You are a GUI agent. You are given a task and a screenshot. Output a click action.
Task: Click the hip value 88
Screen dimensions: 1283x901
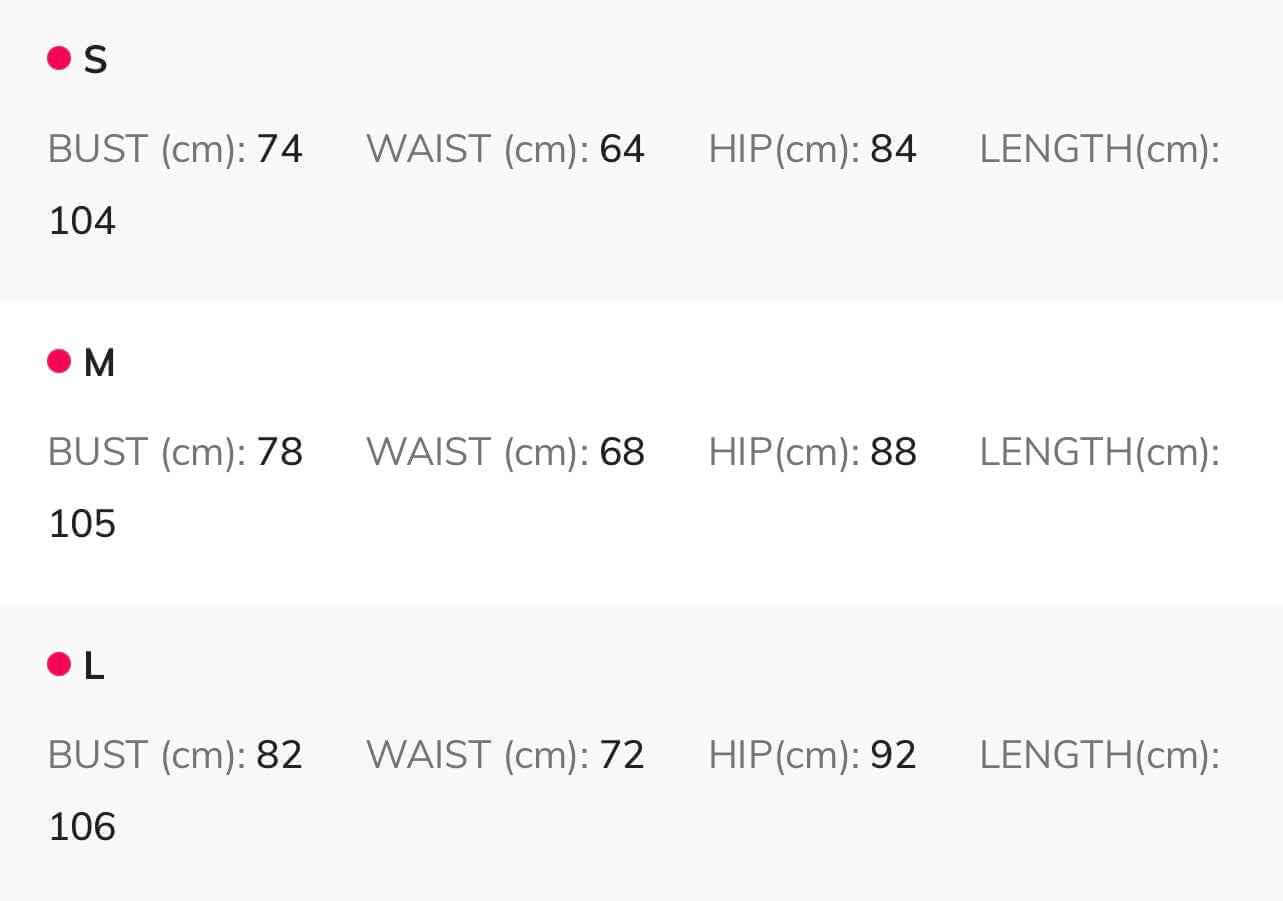(893, 453)
